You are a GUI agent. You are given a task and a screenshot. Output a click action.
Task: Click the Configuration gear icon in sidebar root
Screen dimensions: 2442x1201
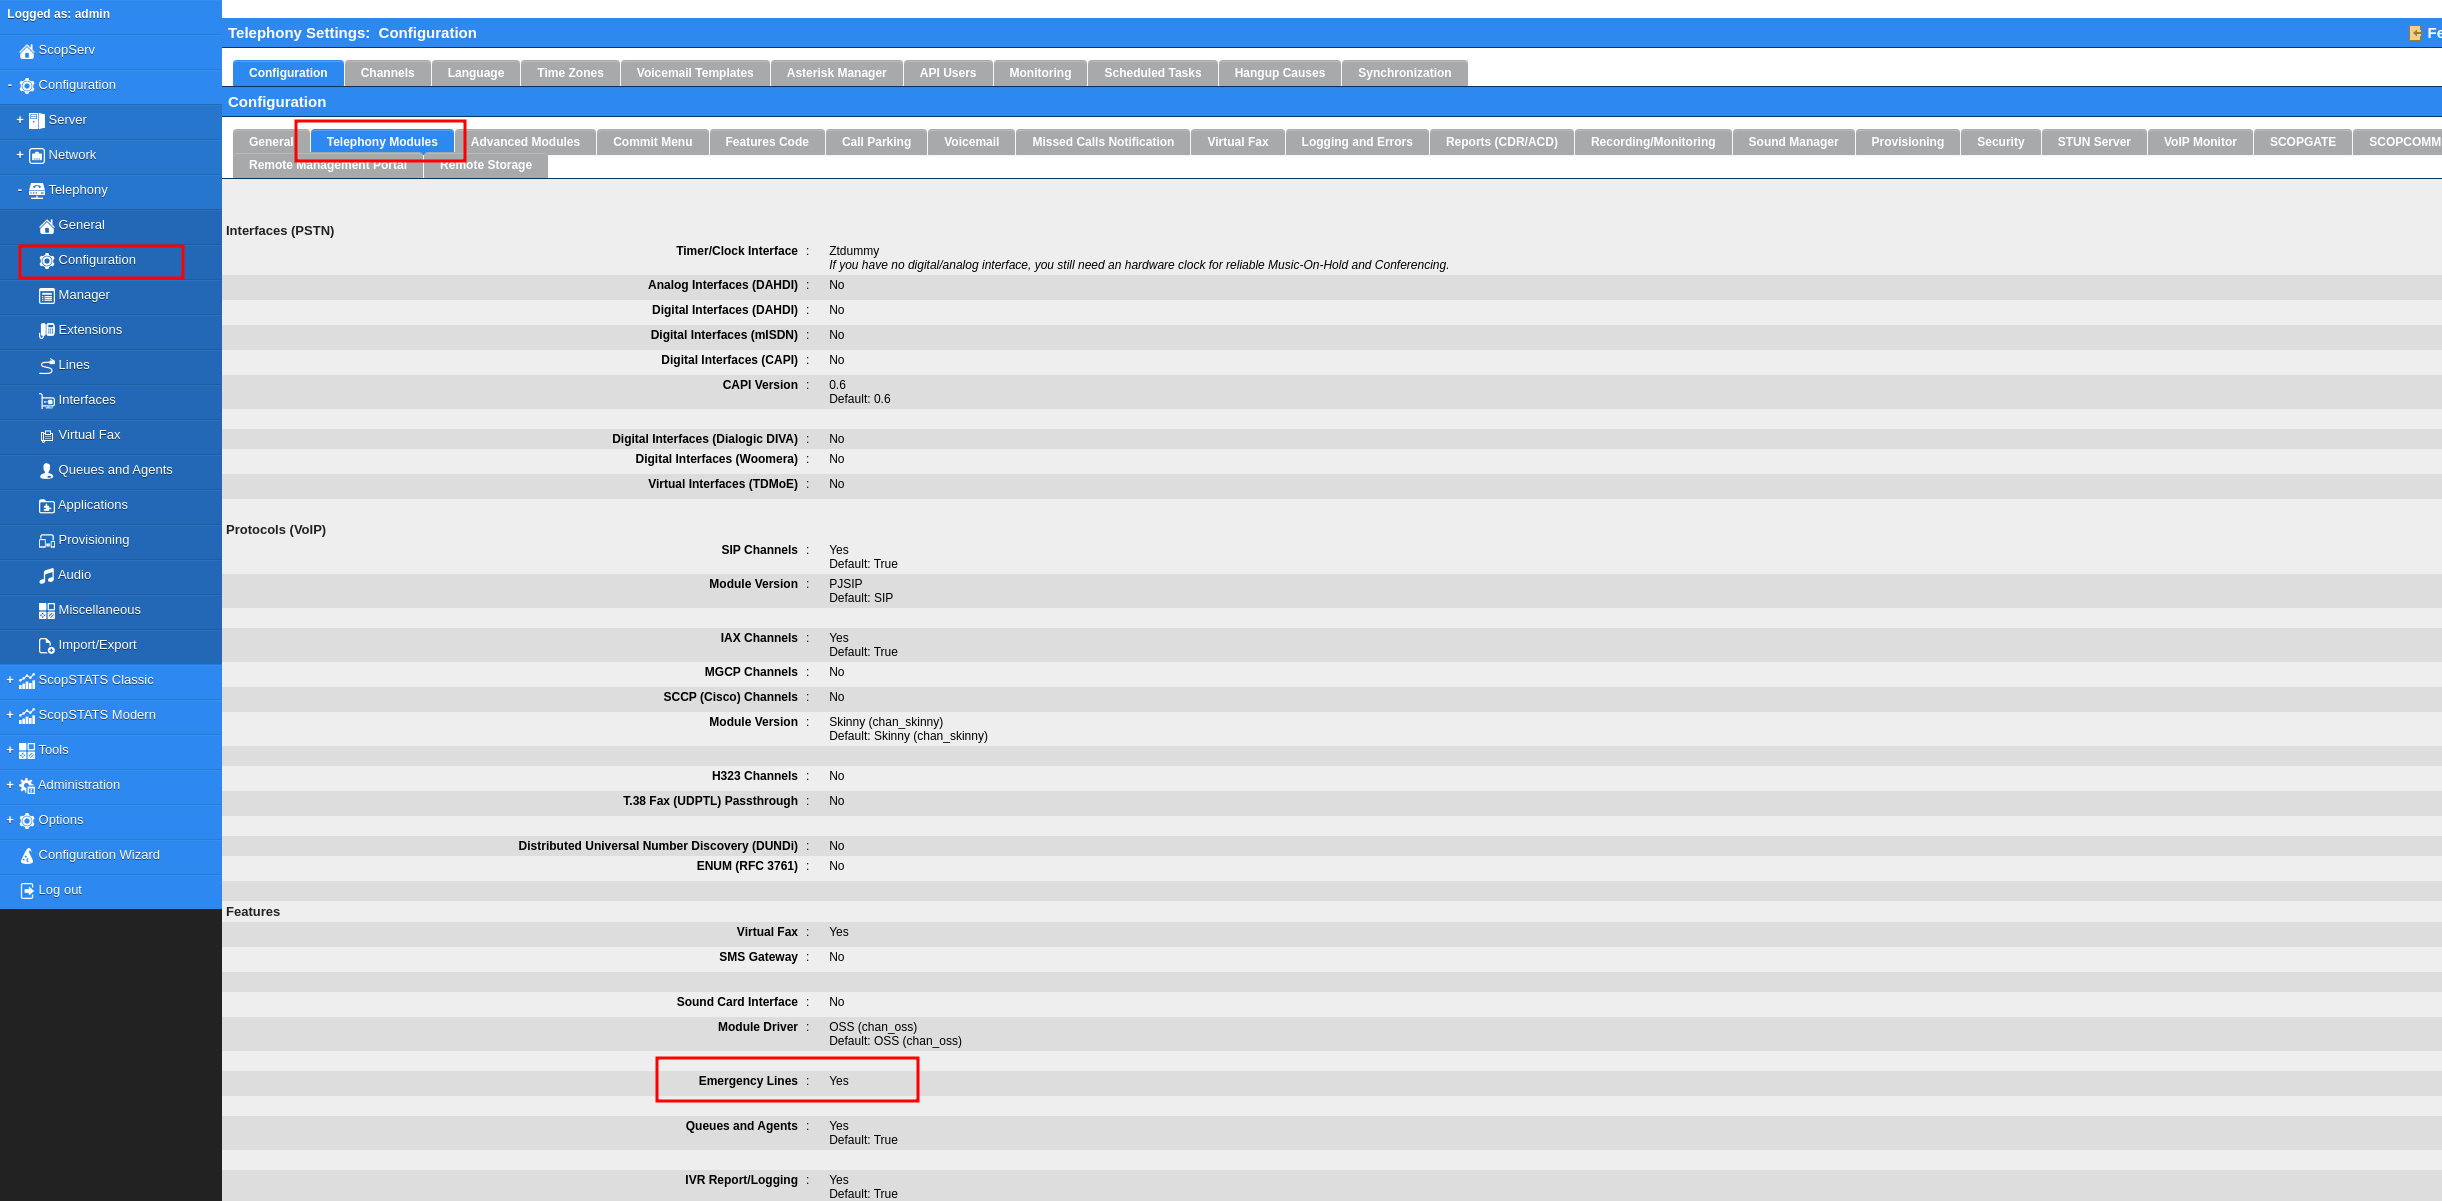[x=27, y=86]
